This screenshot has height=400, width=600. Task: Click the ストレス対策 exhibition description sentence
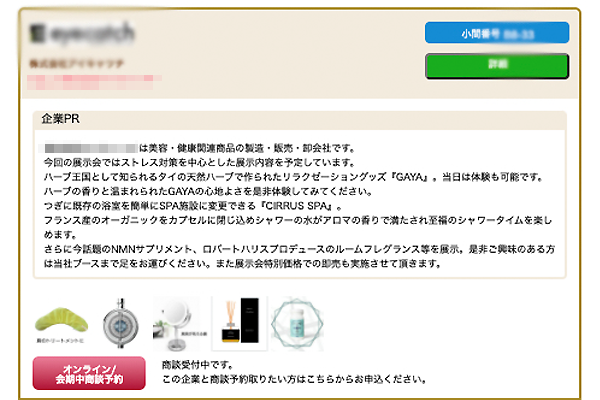coord(199,162)
